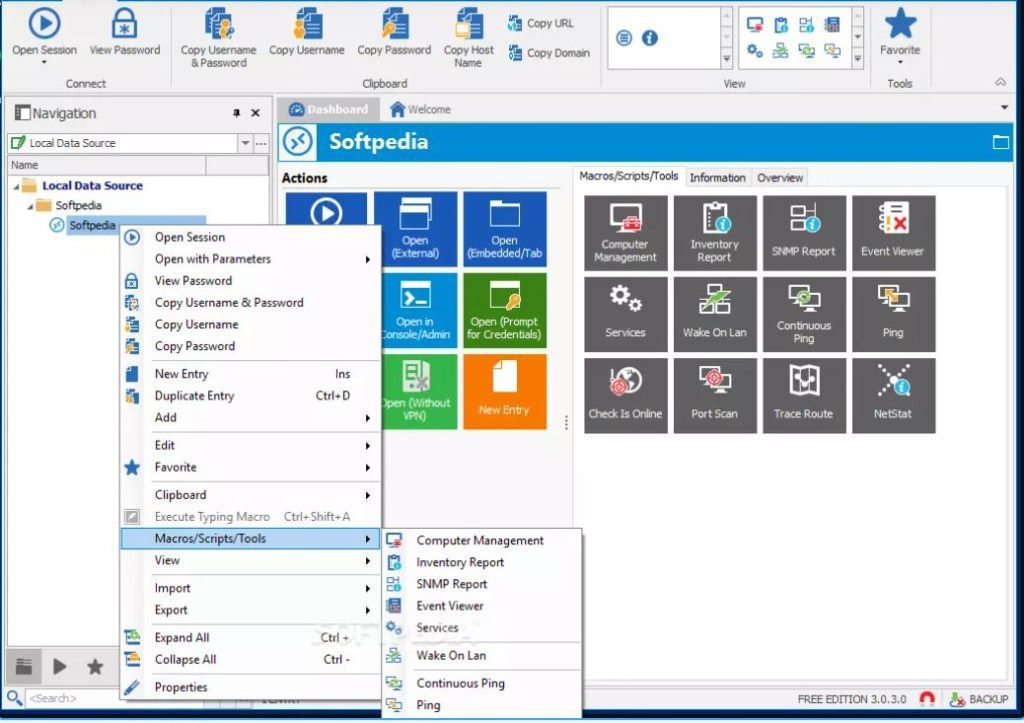
Task: Click the Favorite star in ribbon
Action: [900, 24]
